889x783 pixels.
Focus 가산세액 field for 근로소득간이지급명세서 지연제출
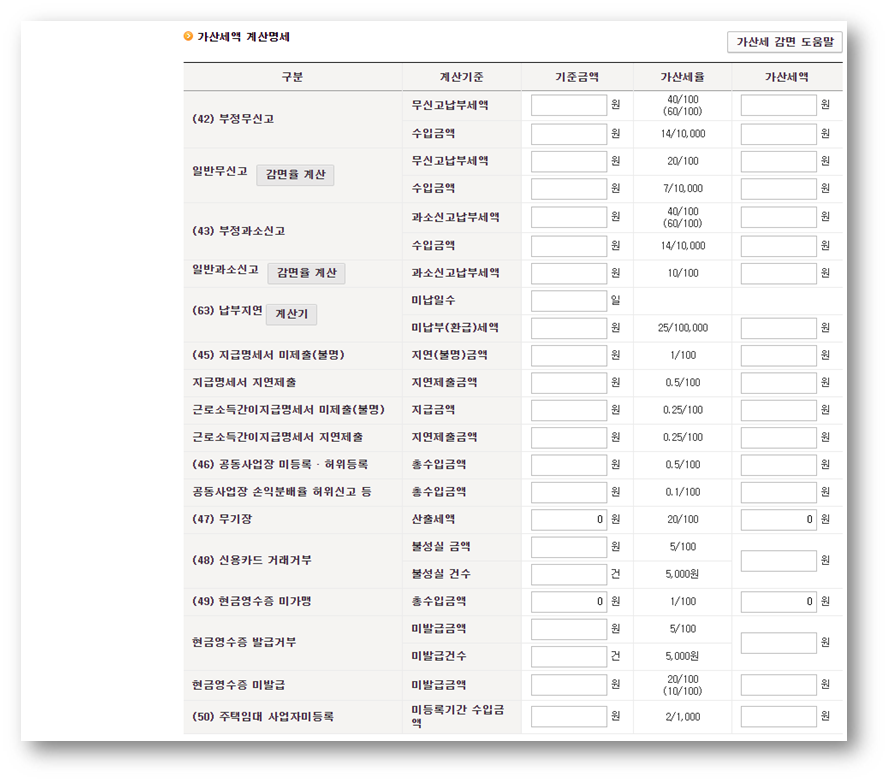(x=778, y=438)
